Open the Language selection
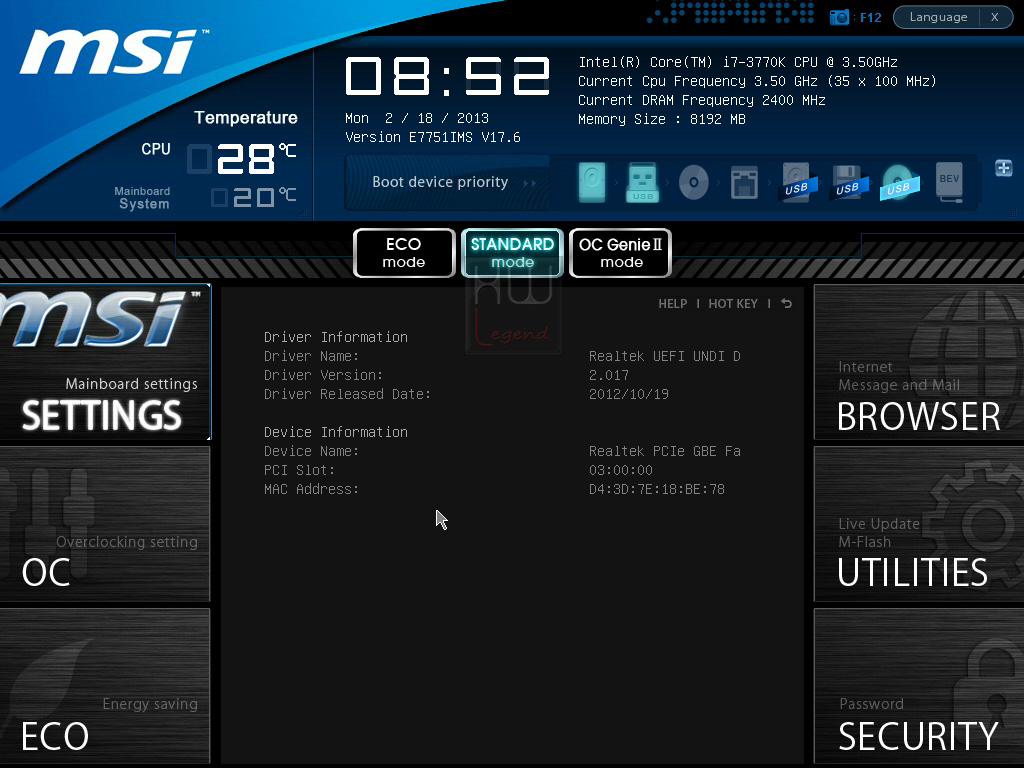The image size is (1024, 768). 938,17
